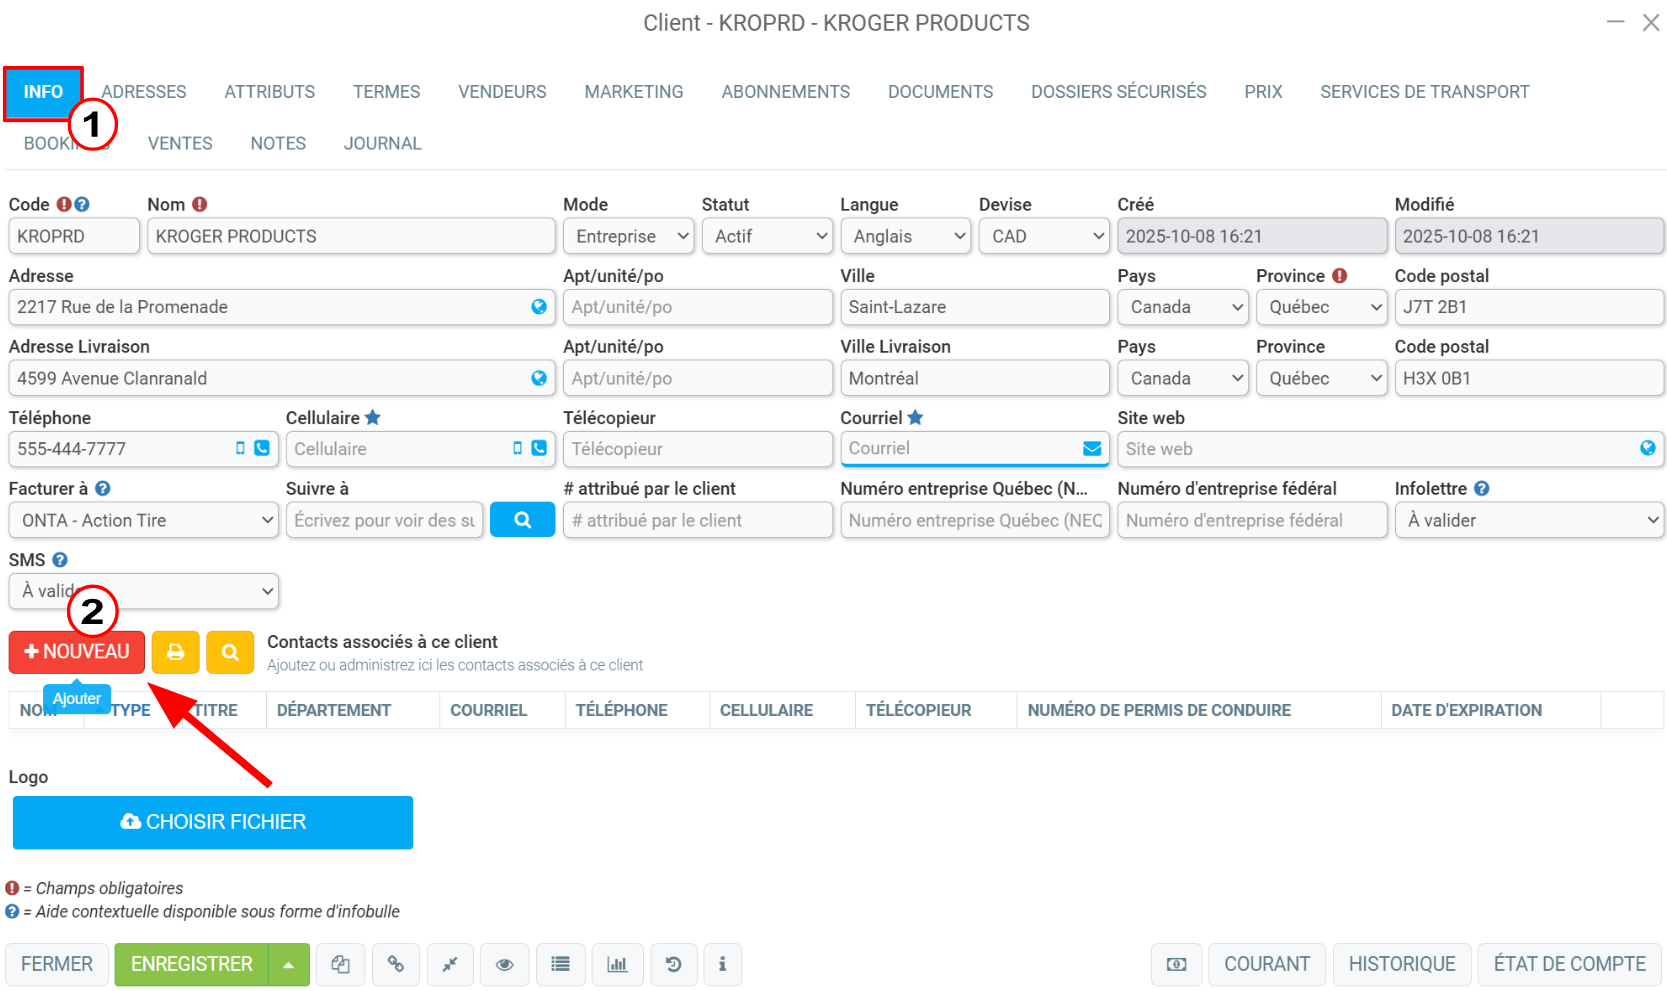
Task: Click the list view icon button
Action: point(560,964)
